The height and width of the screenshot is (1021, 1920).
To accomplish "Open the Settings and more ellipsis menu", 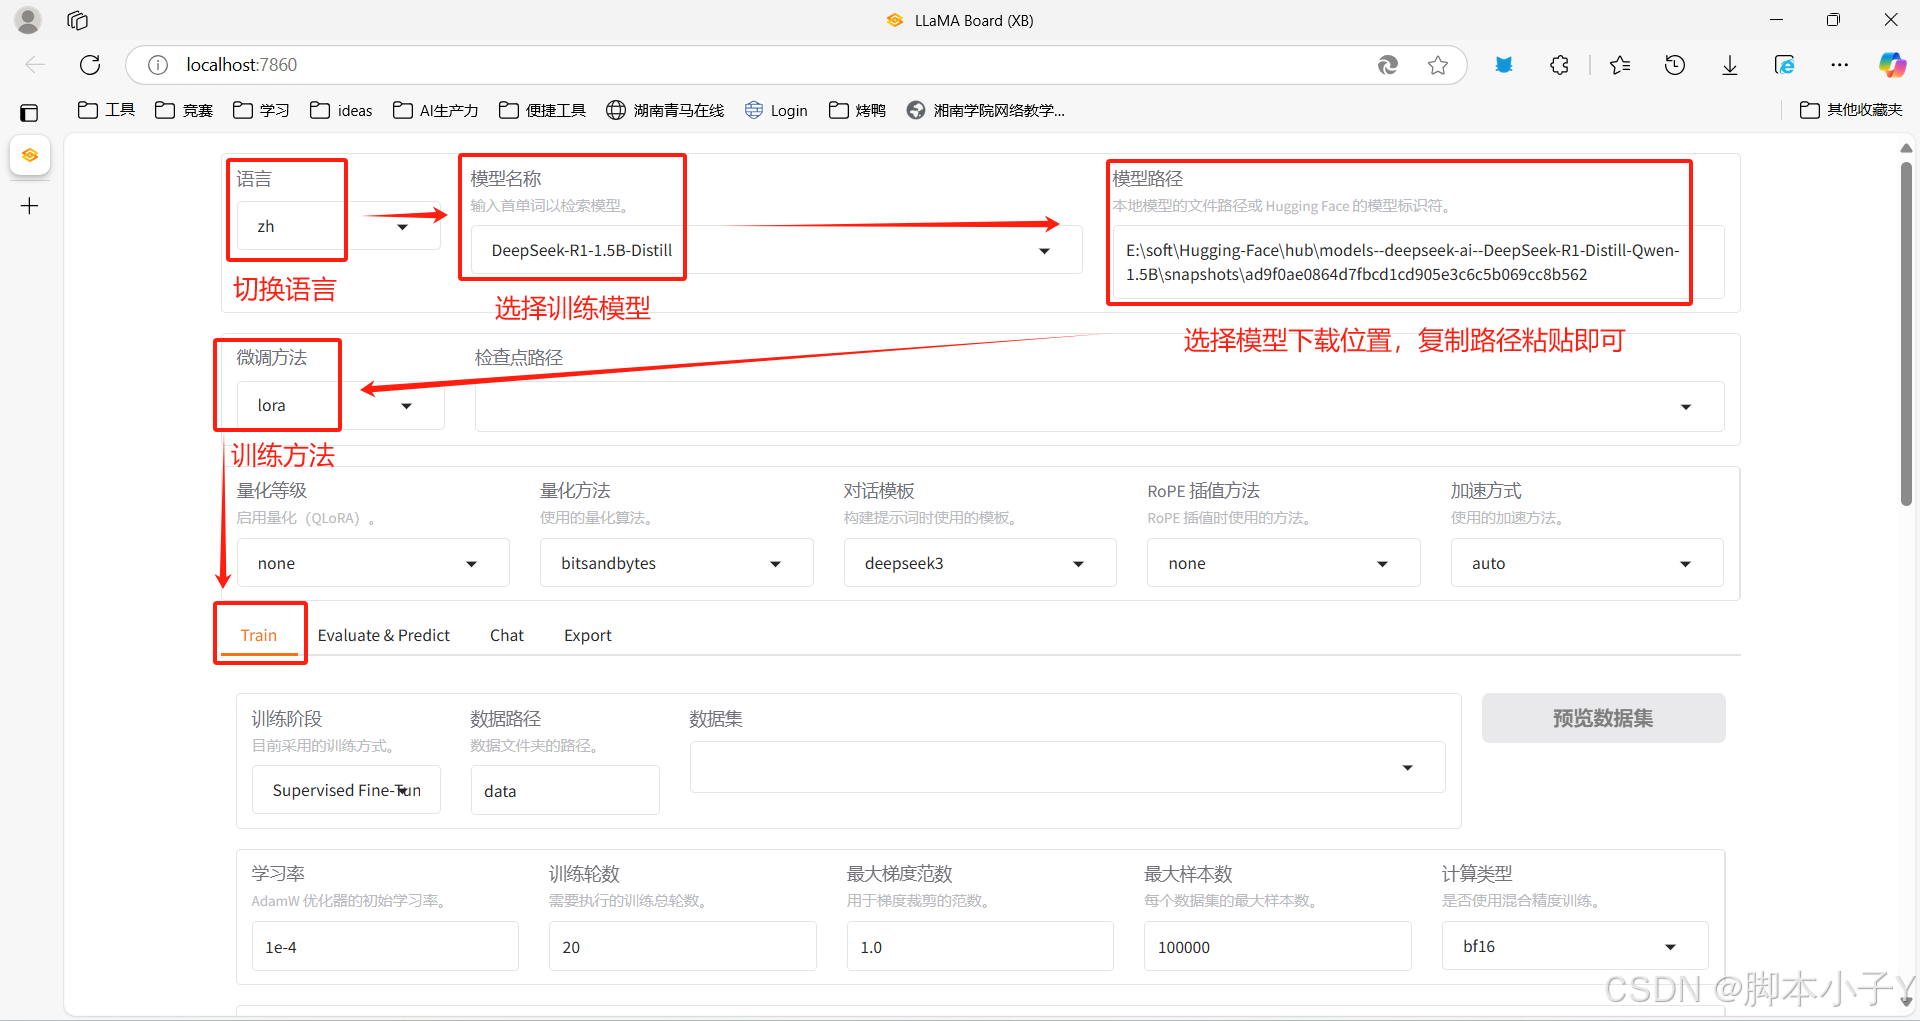I will [1840, 65].
